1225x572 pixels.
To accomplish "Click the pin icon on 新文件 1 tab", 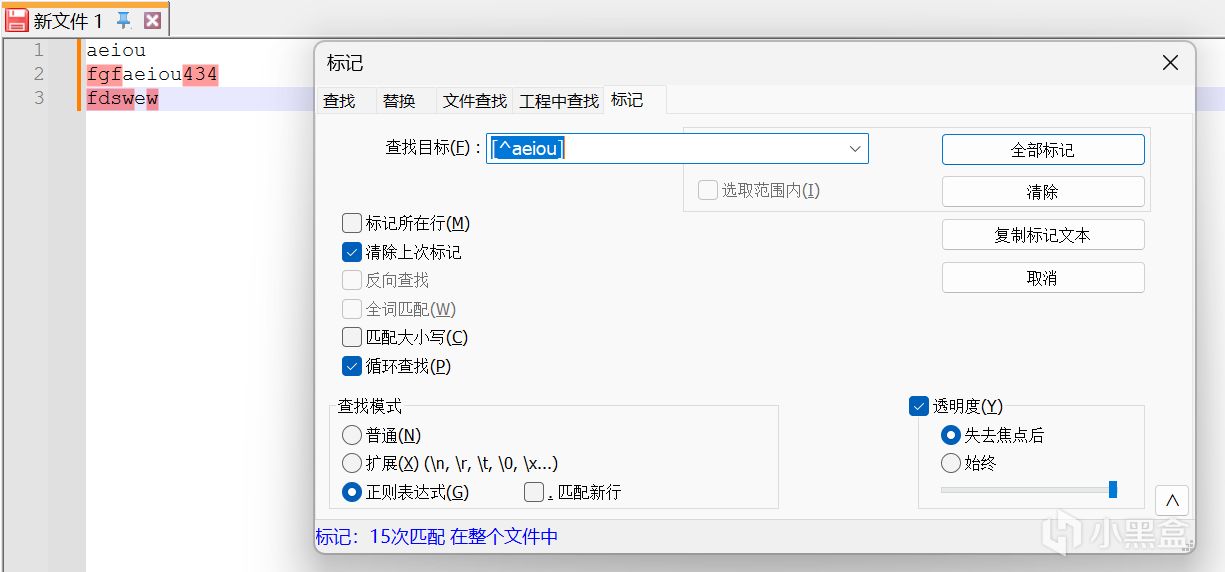I will [124, 20].
